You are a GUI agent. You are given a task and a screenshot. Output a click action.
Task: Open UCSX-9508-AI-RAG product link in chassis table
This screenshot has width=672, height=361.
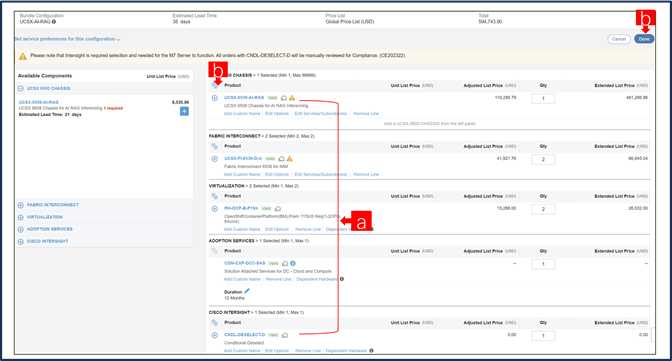pos(244,98)
